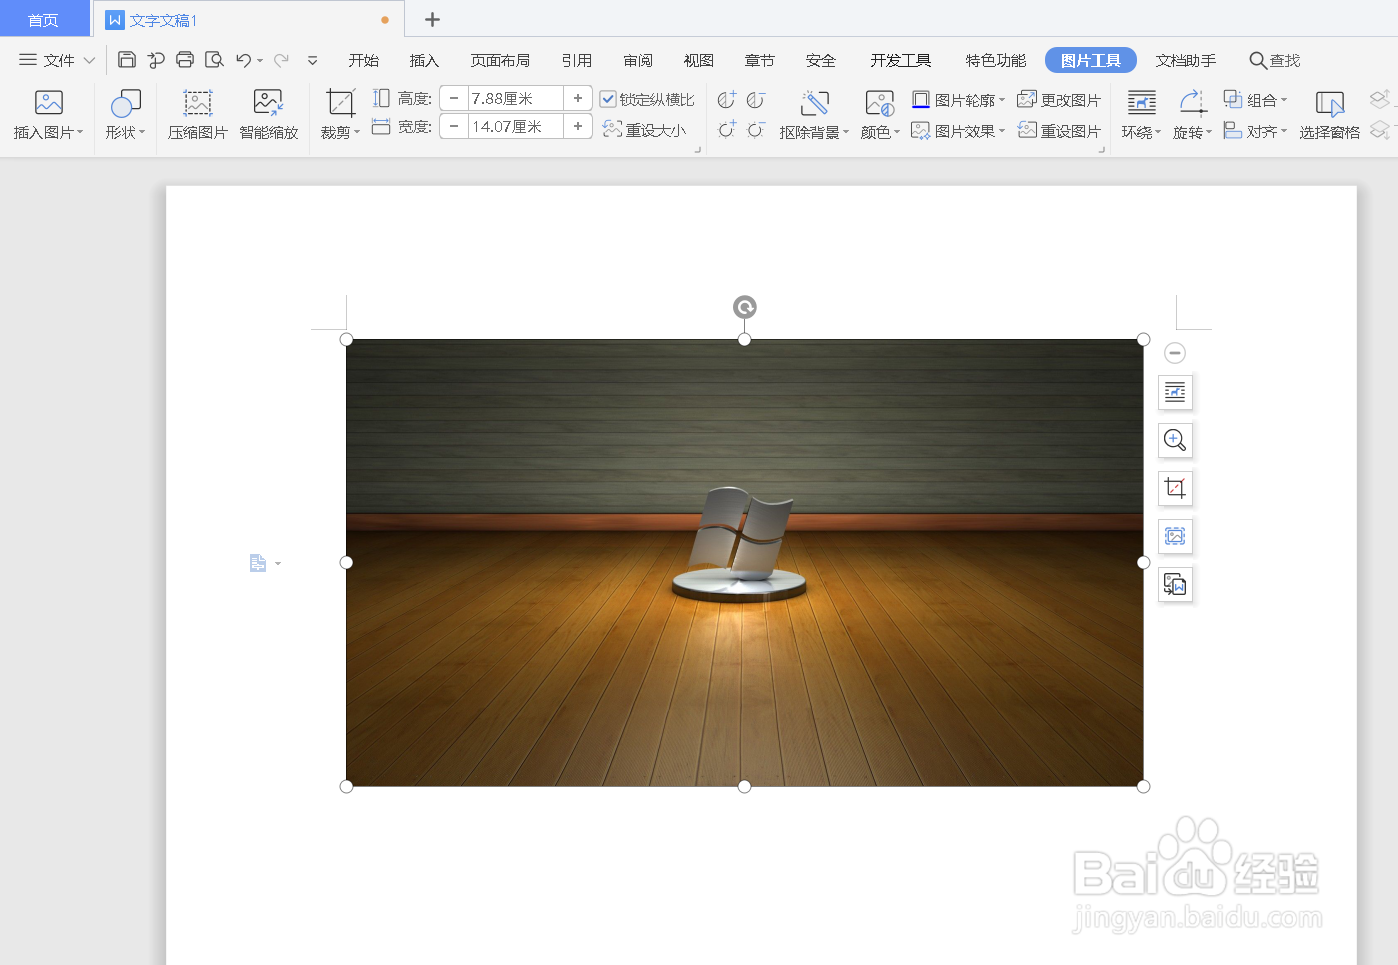Select the Crop (裁剪) tool
This screenshot has width=1398, height=965.
340,115
